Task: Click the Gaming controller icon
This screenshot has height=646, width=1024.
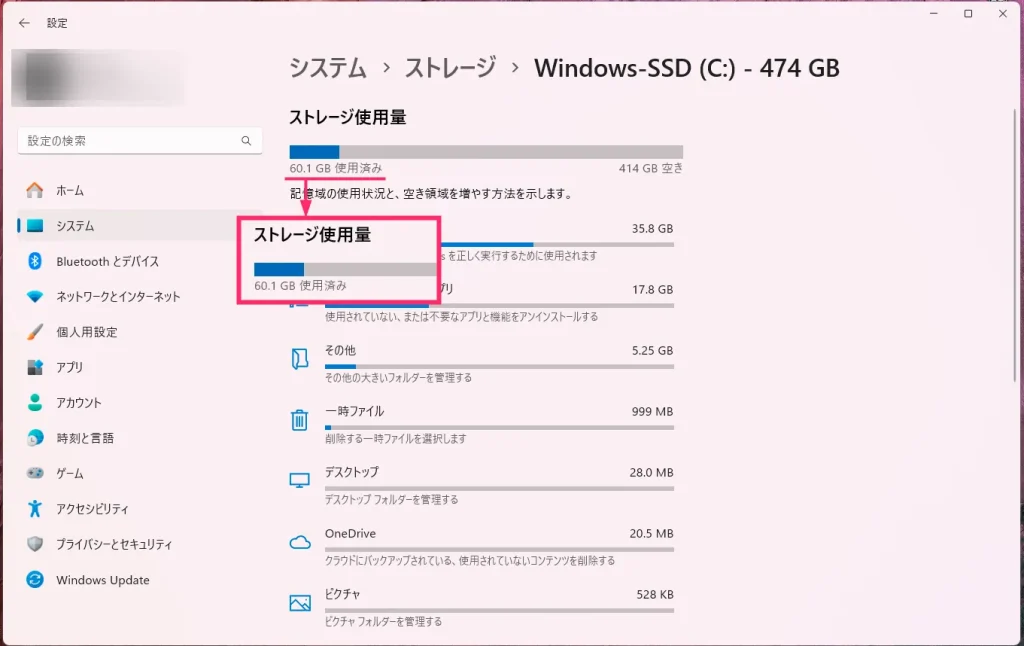Action: pos(35,473)
